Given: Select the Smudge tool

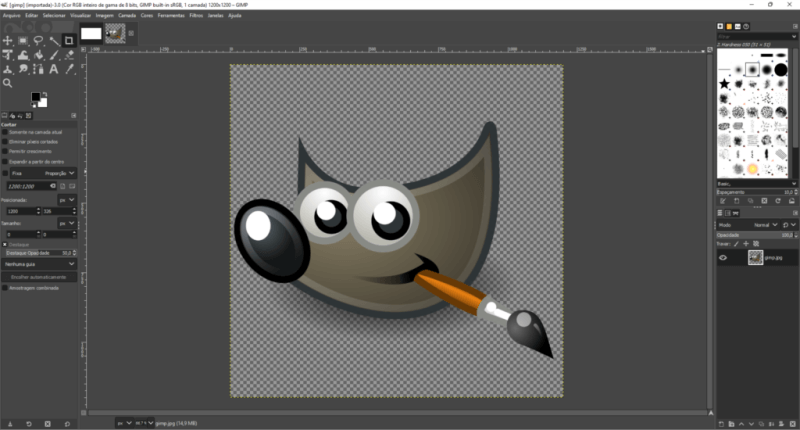Looking at the screenshot, I should (x=23, y=69).
